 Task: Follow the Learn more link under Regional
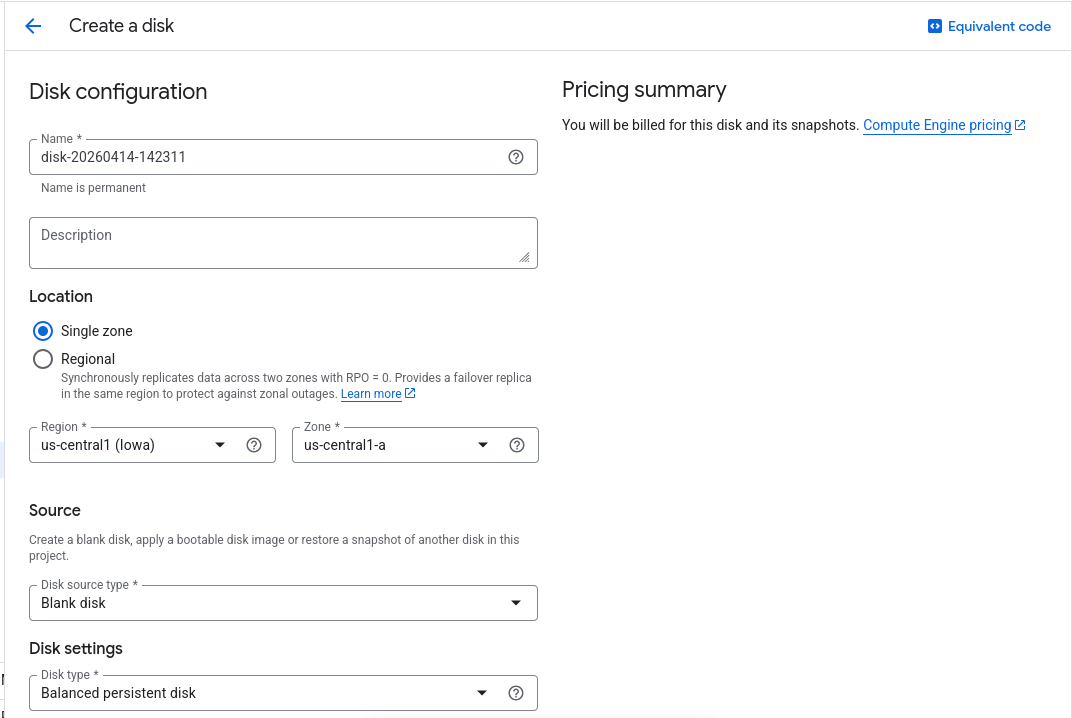click(370, 394)
